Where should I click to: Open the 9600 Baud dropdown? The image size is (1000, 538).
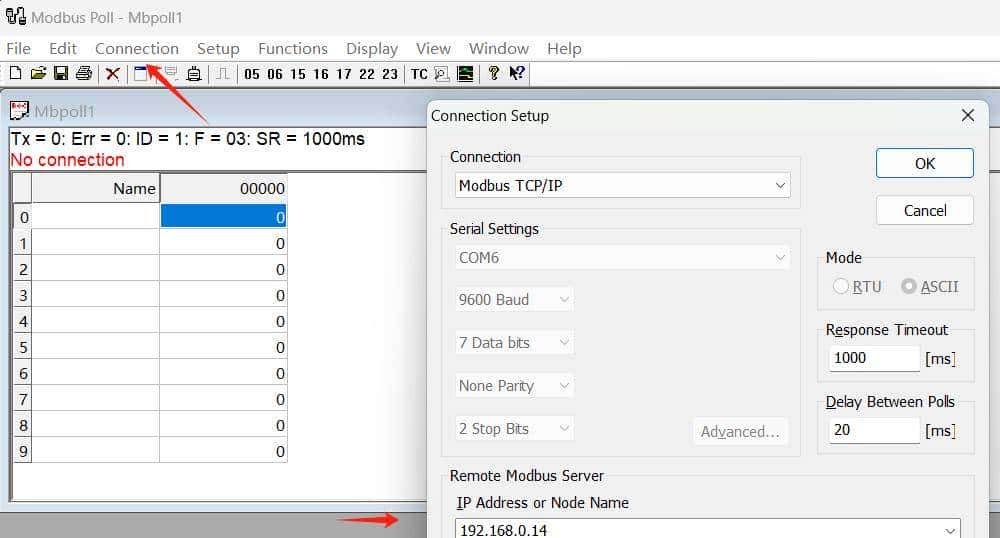(x=514, y=300)
